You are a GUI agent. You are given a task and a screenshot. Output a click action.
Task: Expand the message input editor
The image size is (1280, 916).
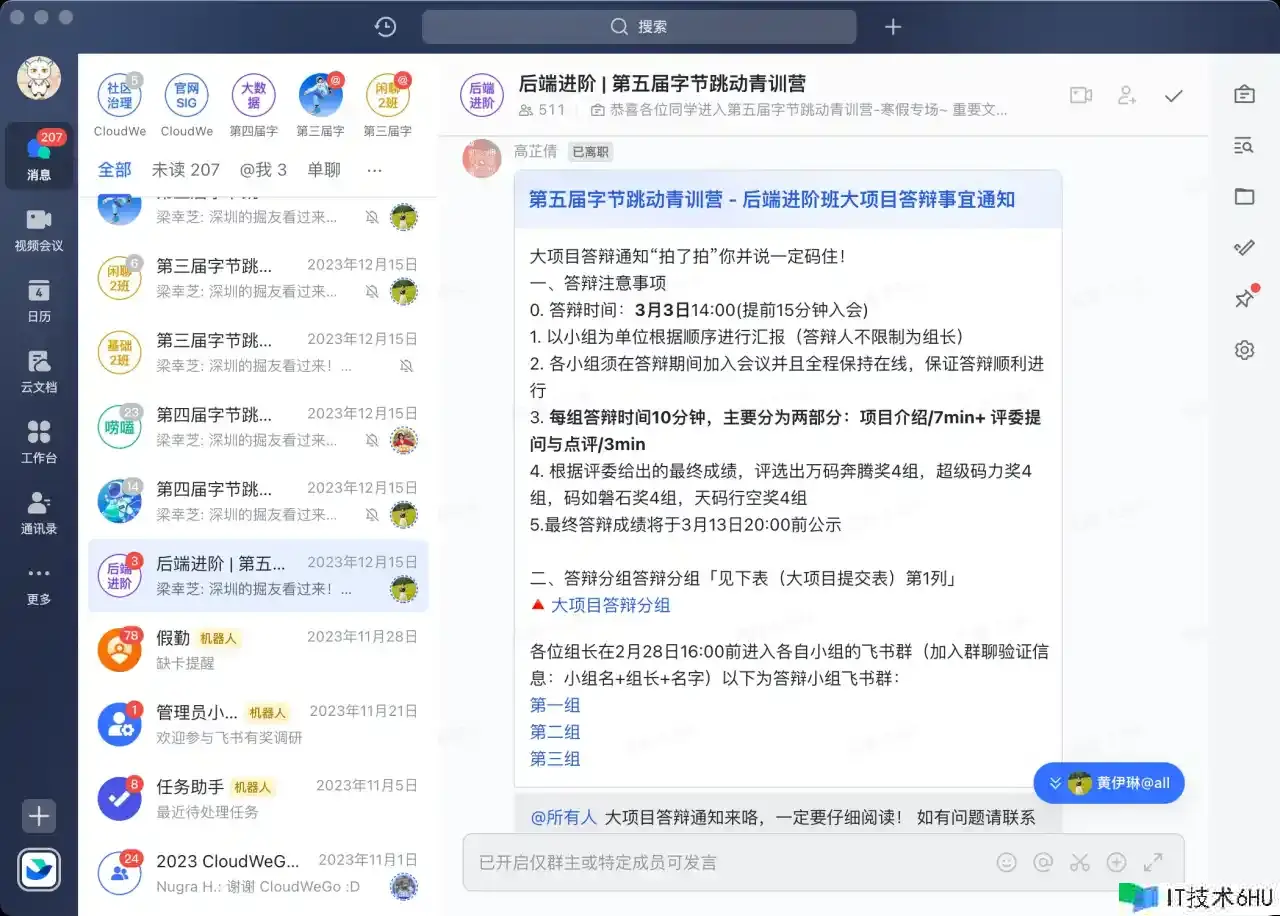pos(1153,862)
